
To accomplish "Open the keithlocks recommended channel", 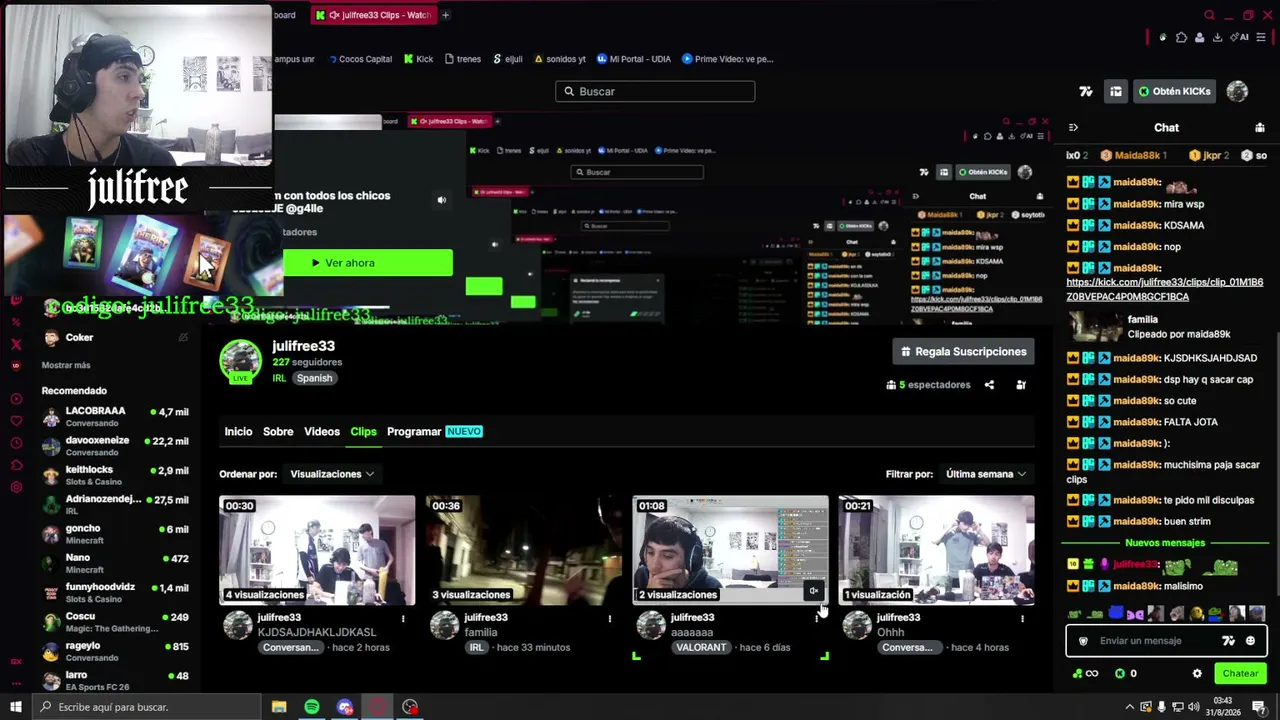I will tap(115, 475).
